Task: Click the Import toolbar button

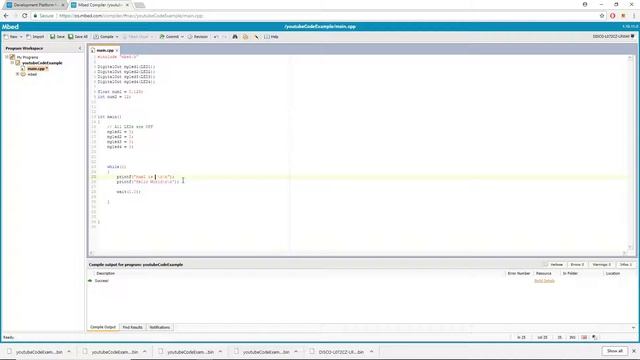Action: tap(35, 37)
